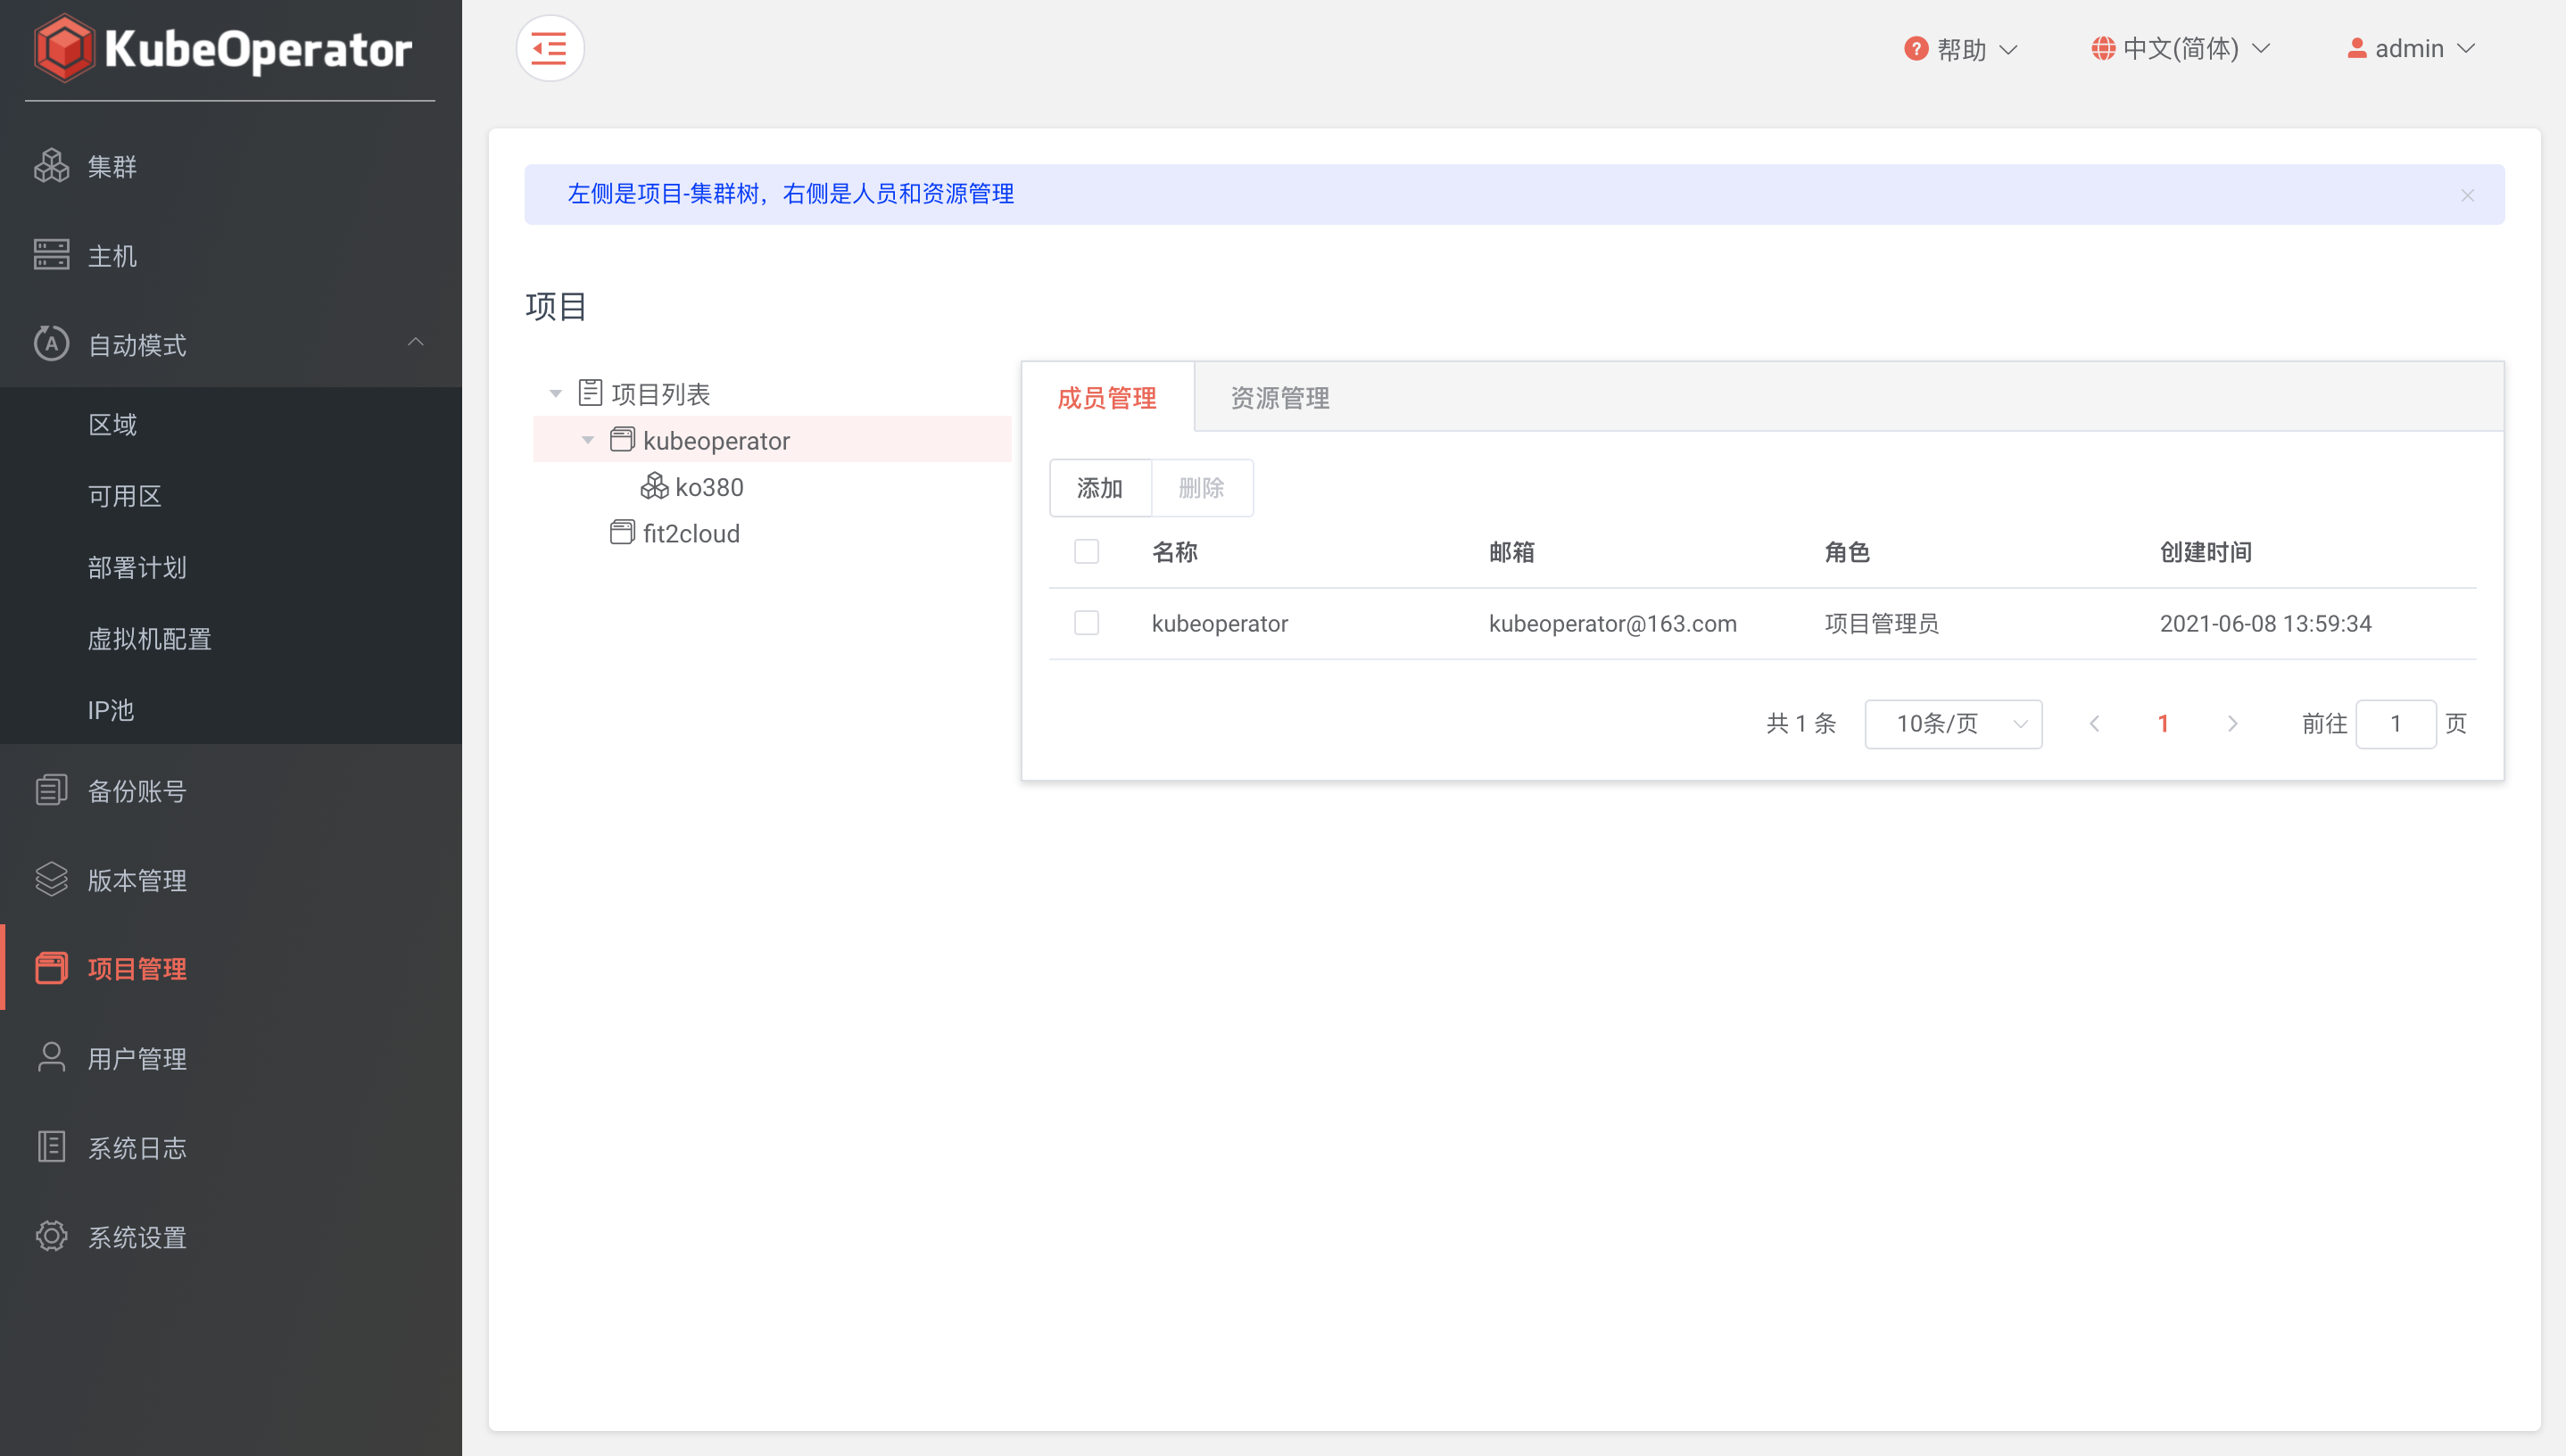Click the user icon beside 用户管理
This screenshot has width=2566, height=1456.
[51, 1057]
